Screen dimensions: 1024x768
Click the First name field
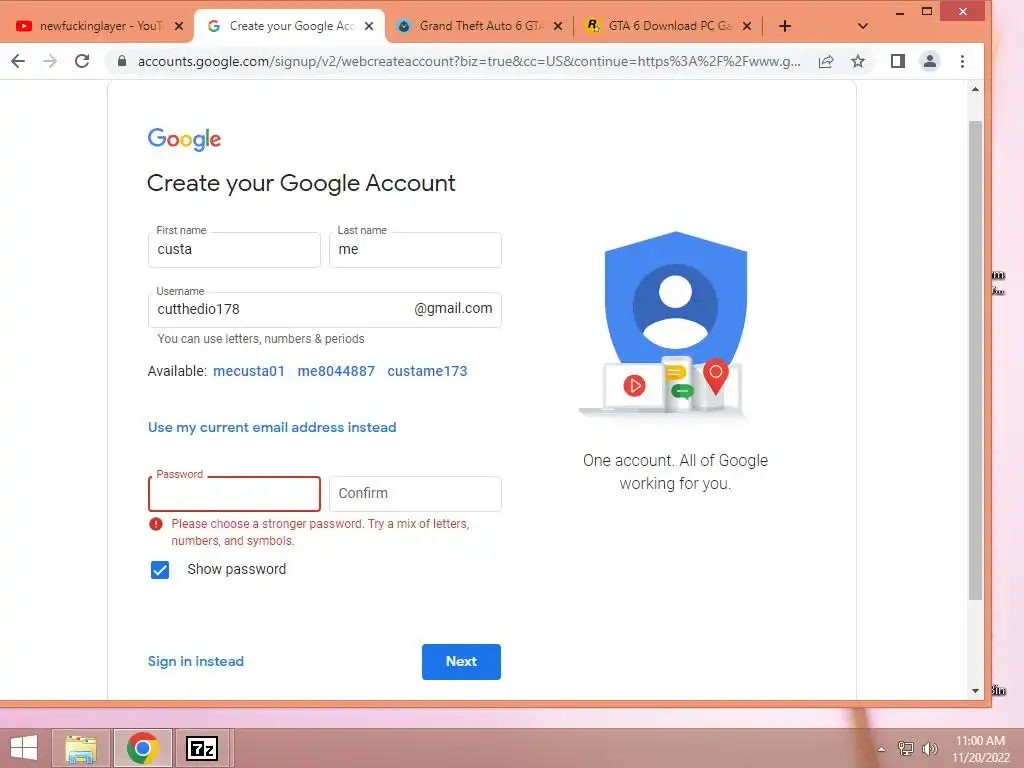(234, 249)
